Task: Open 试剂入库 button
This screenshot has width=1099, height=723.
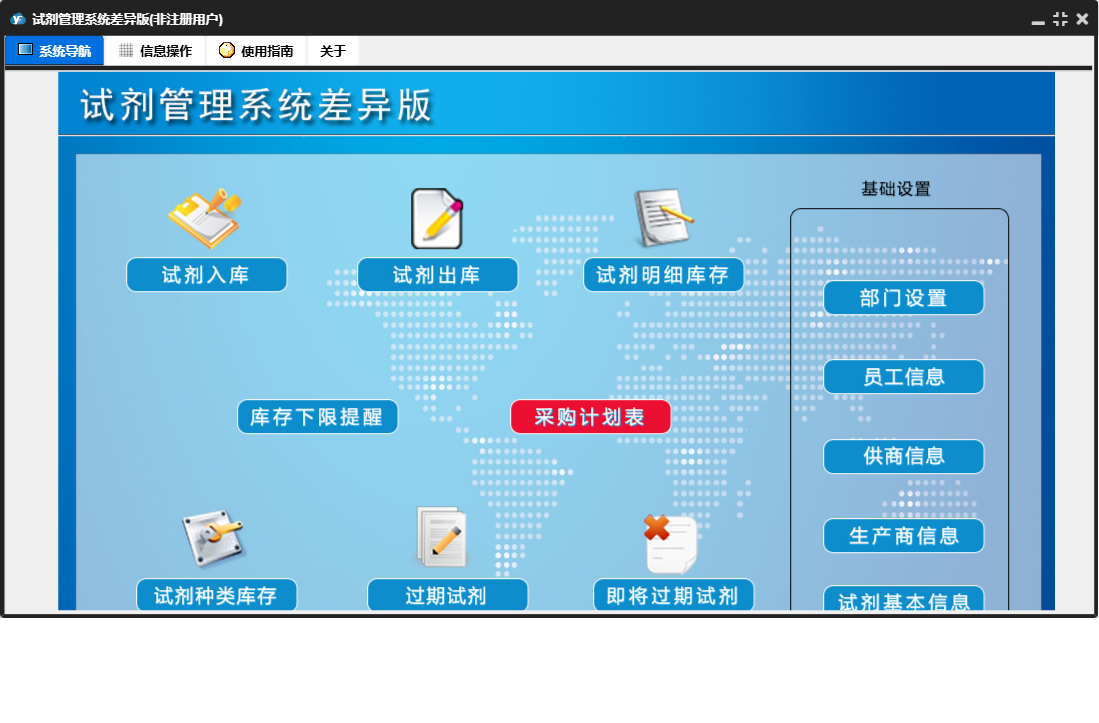Action: [x=206, y=275]
